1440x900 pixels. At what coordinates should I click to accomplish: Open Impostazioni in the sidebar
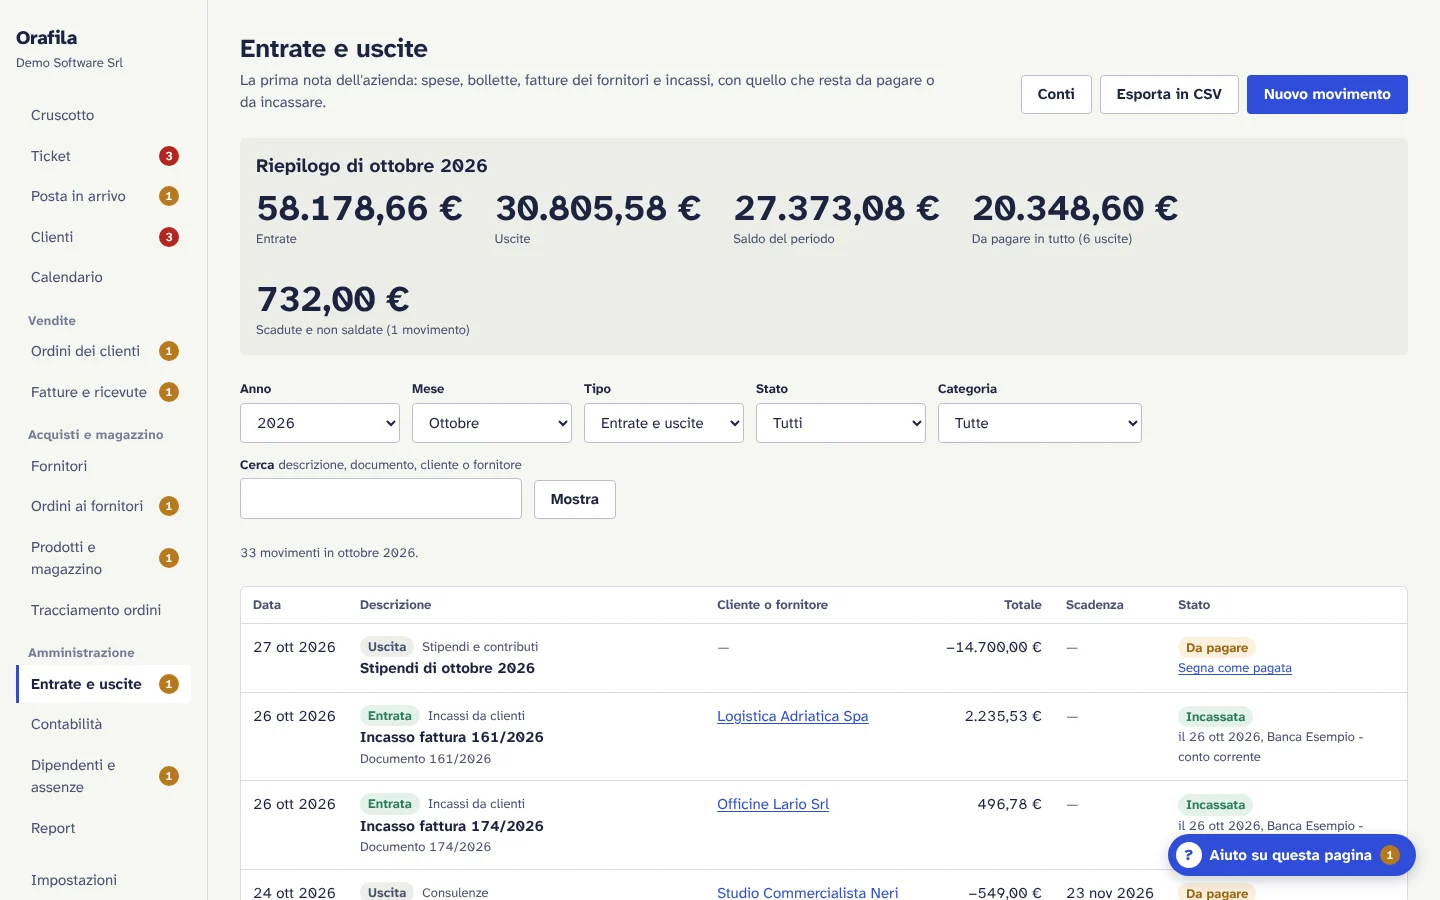pyautogui.click(x=103, y=880)
